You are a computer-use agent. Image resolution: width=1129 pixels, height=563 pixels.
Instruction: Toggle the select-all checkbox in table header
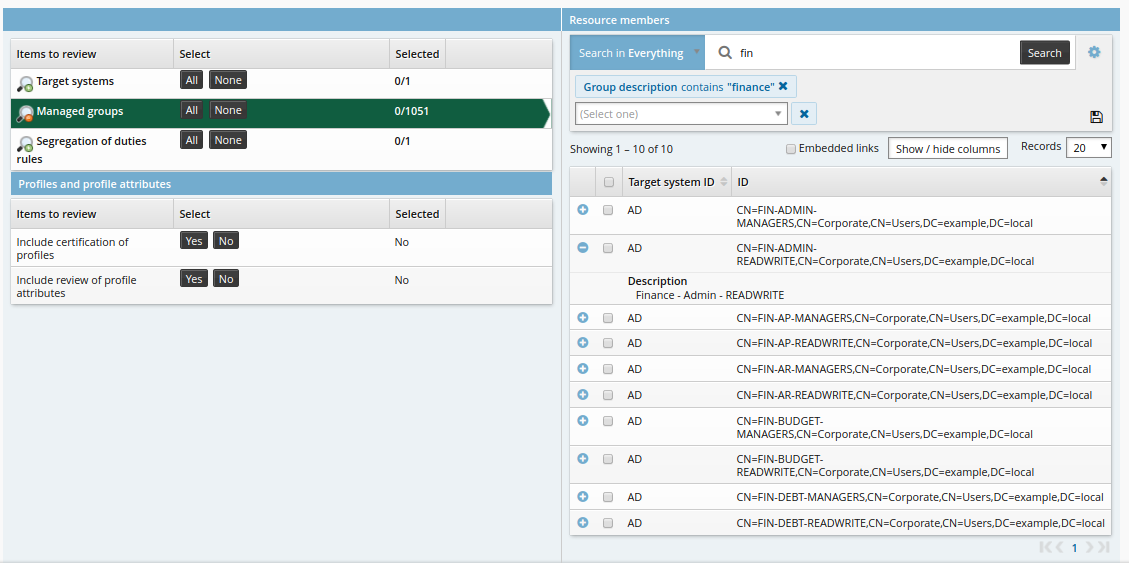[608, 182]
